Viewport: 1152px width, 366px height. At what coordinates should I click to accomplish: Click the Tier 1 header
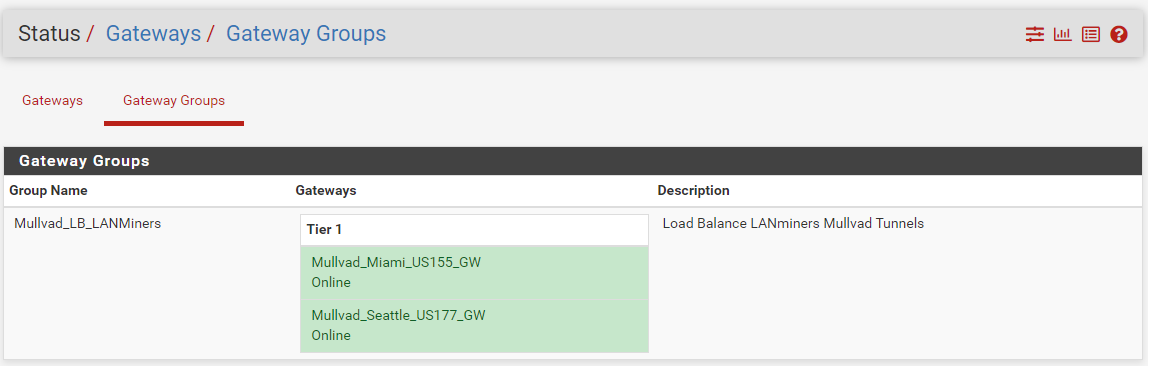coord(324,229)
